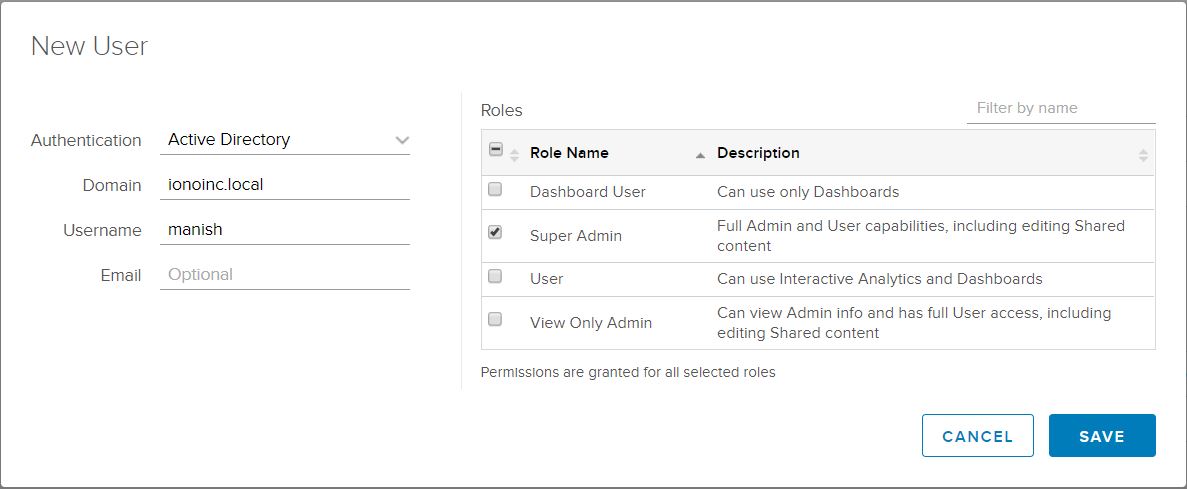Save the new user
Viewport: 1187px width, 489px height.
tap(1101, 436)
